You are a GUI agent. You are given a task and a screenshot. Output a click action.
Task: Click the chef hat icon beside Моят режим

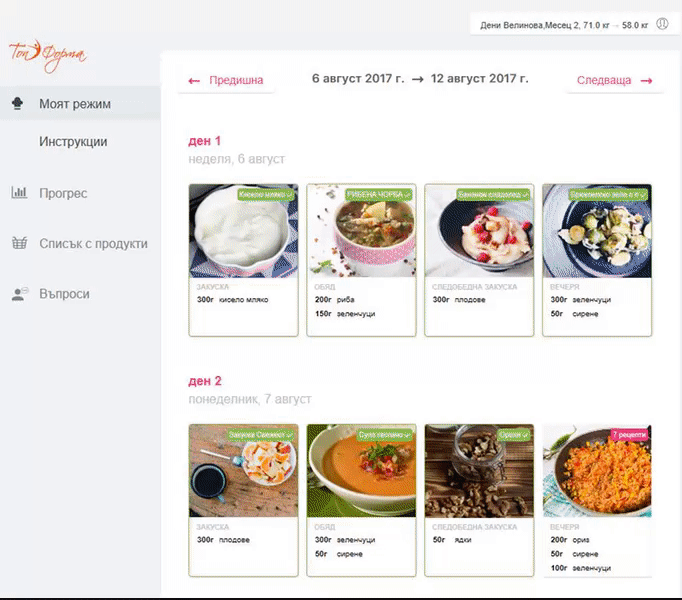click(x=17, y=104)
